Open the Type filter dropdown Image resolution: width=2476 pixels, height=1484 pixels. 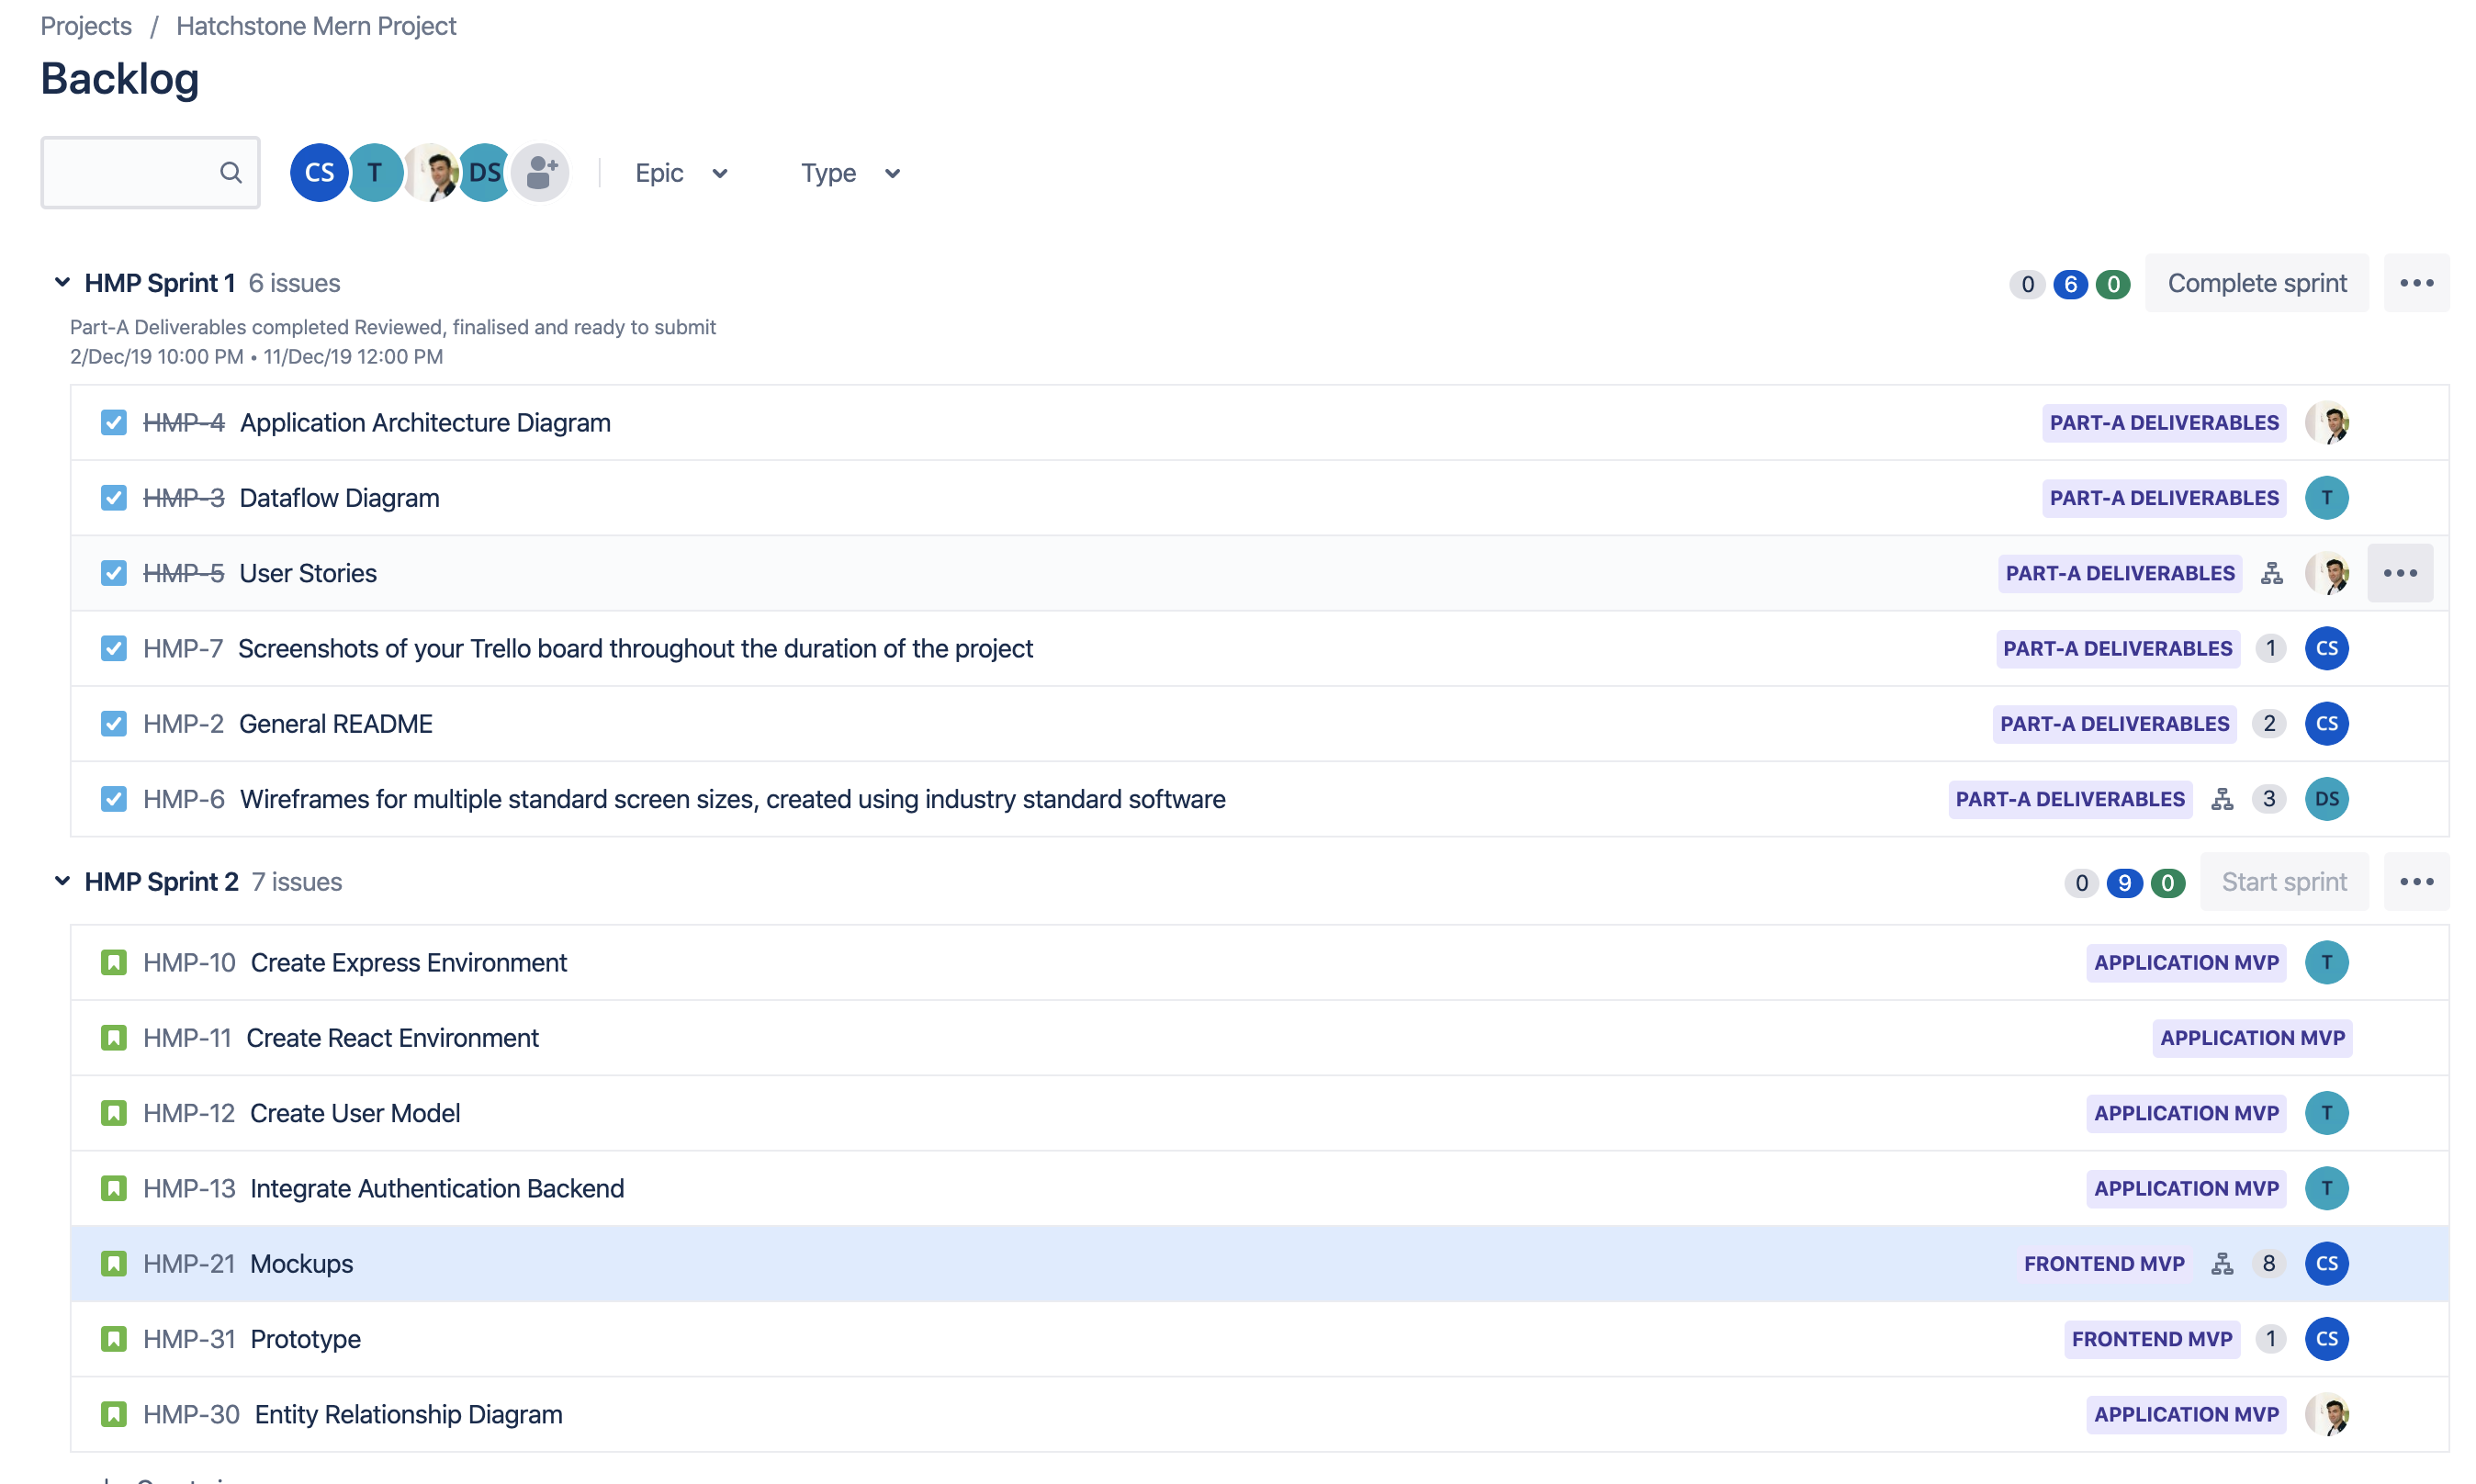point(849,172)
